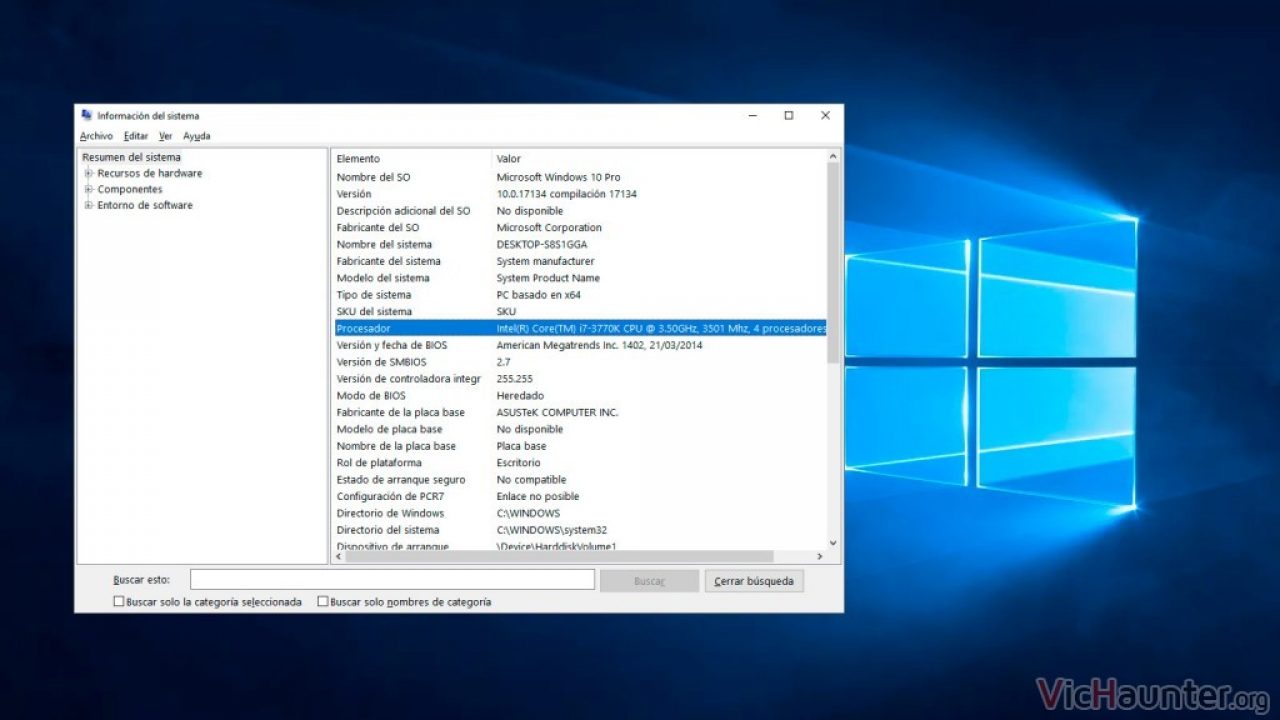Select the Fabricante del SO row

(579, 227)
